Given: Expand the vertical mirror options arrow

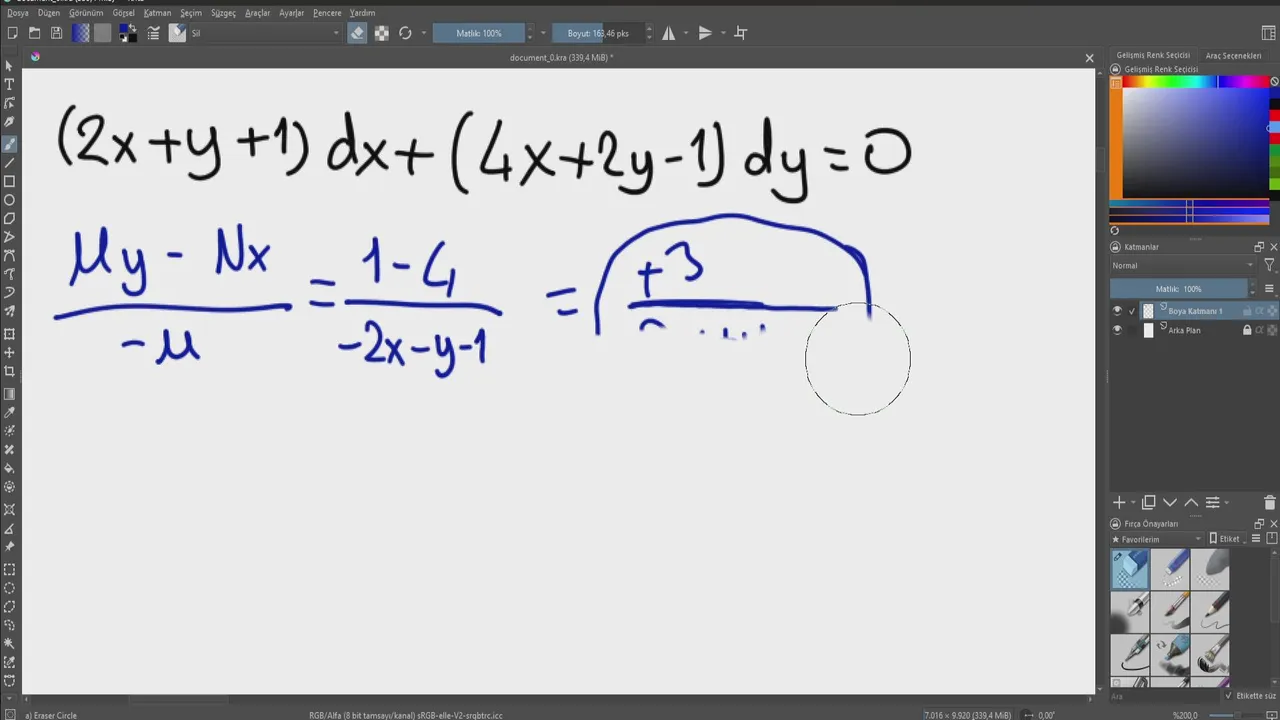Looking at the screenshot, I should tap(721, 33).
